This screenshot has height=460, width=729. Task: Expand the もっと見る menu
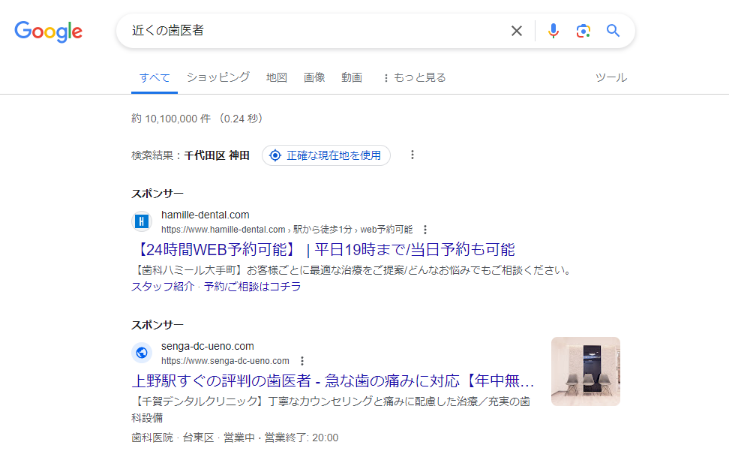(x=414, y=78)
